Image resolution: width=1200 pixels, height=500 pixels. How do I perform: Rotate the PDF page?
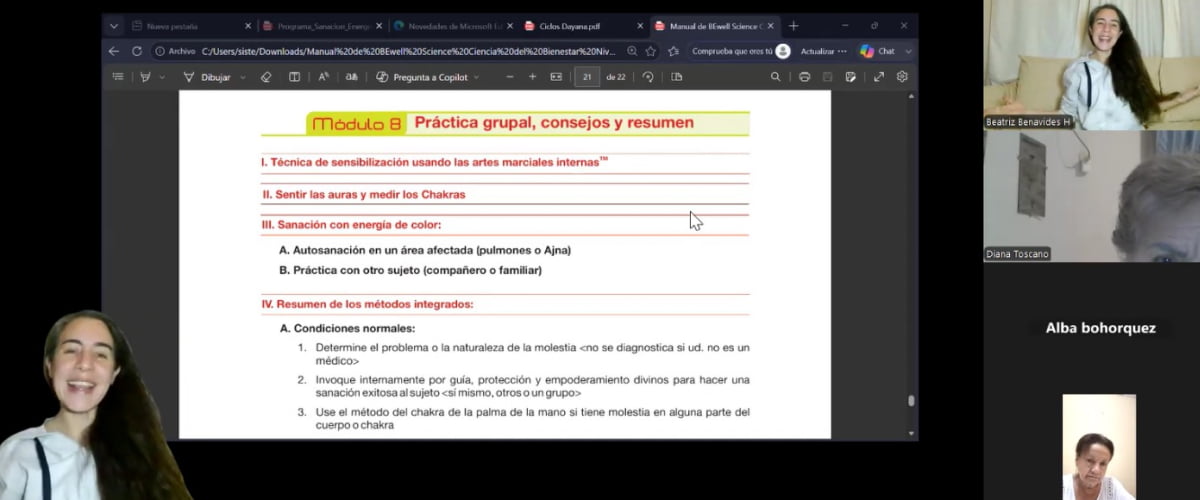tap(648, 77)
